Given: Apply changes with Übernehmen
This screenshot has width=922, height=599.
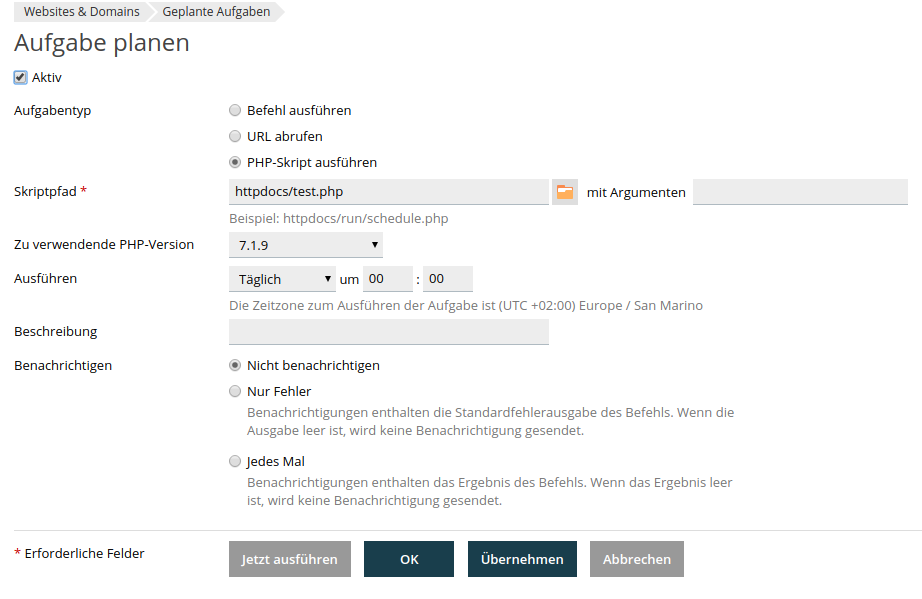Looking at the screenshot, I should [522, 559].
